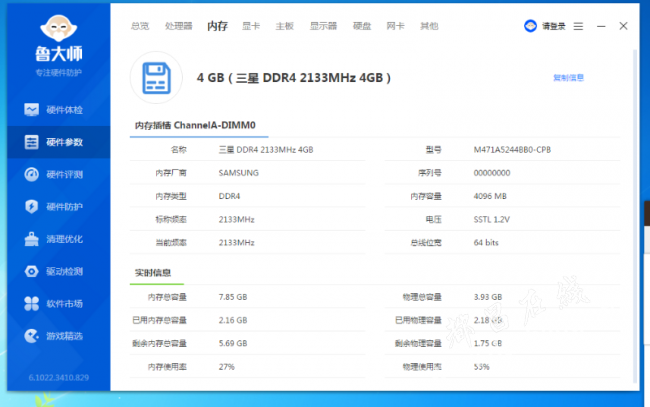Click the heading 4 GB (三星 DDR4 2133MHz 4GB)
This screenshot has width=650, height=407.
(293, 78)
